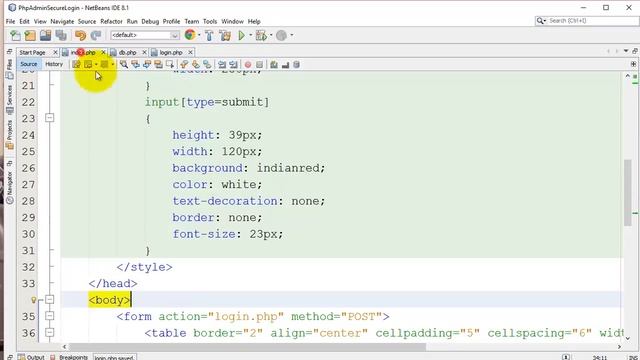The width and height of the screenshot is (640, 360).
Task: Toggle the Rectangular Selection icon
Action: (x=170, y=64)
